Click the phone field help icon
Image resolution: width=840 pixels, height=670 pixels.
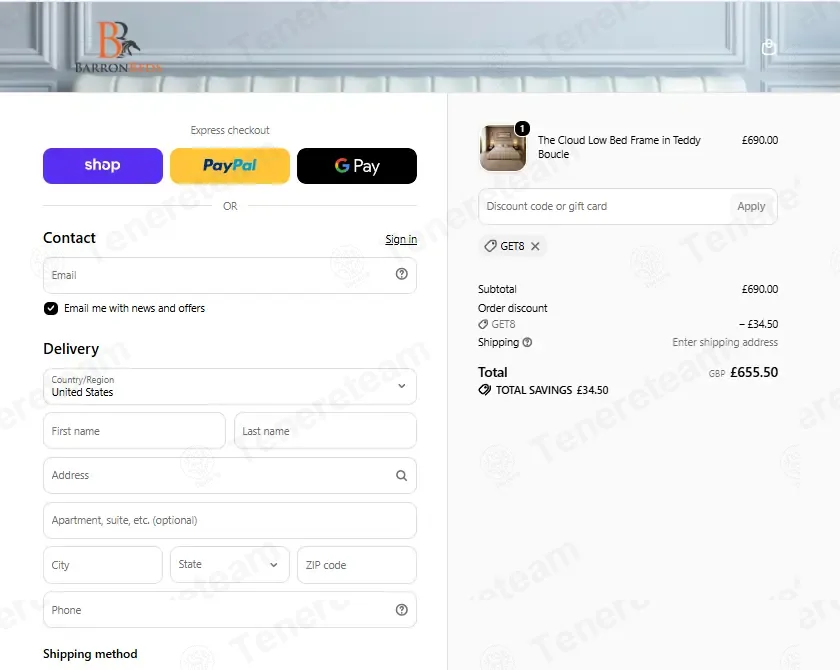[401, 609]
